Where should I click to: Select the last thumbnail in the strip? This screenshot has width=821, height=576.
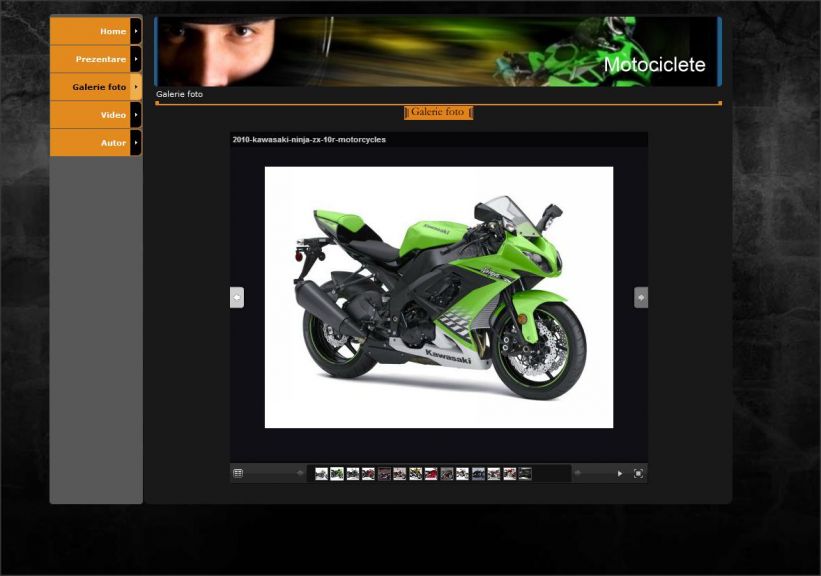coord(525,474)
